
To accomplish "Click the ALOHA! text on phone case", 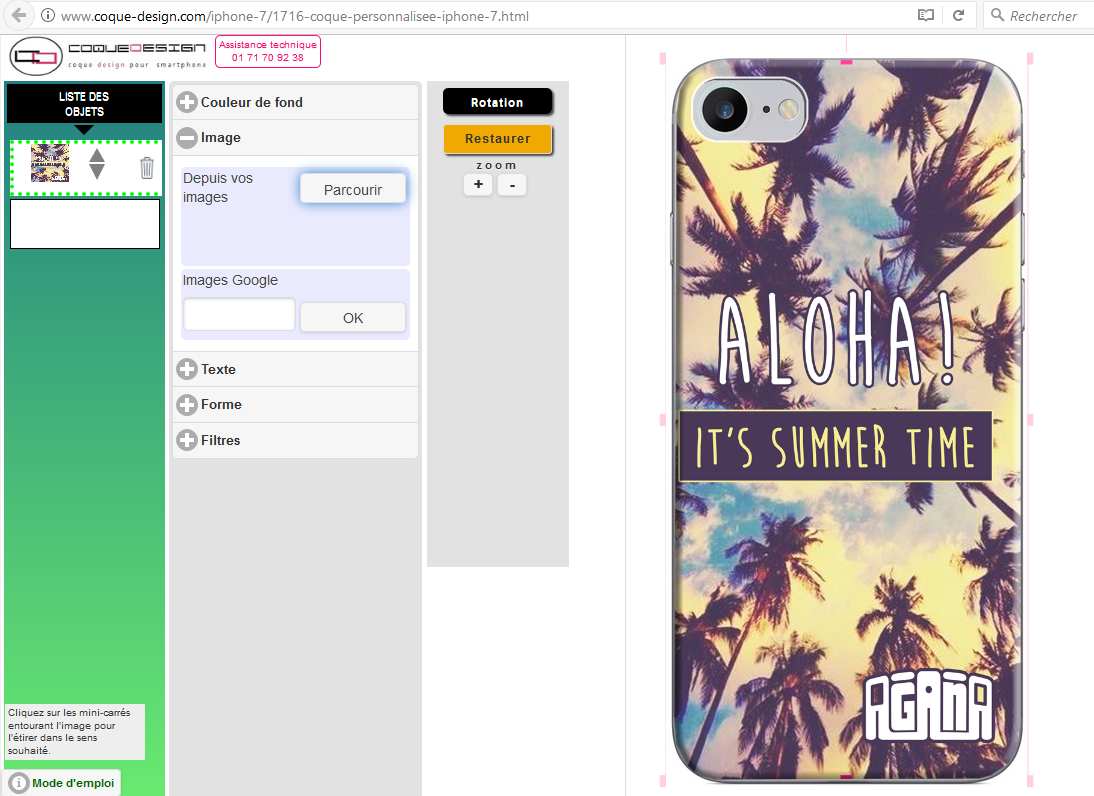I will 837,338.
